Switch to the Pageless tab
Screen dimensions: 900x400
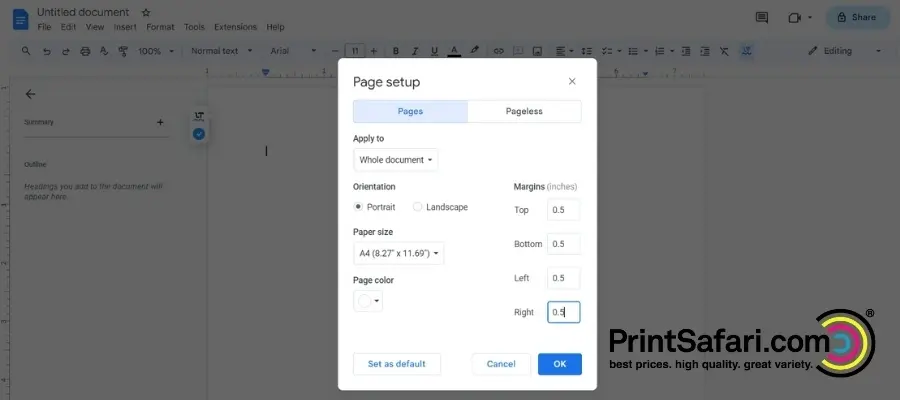point(524,111)
